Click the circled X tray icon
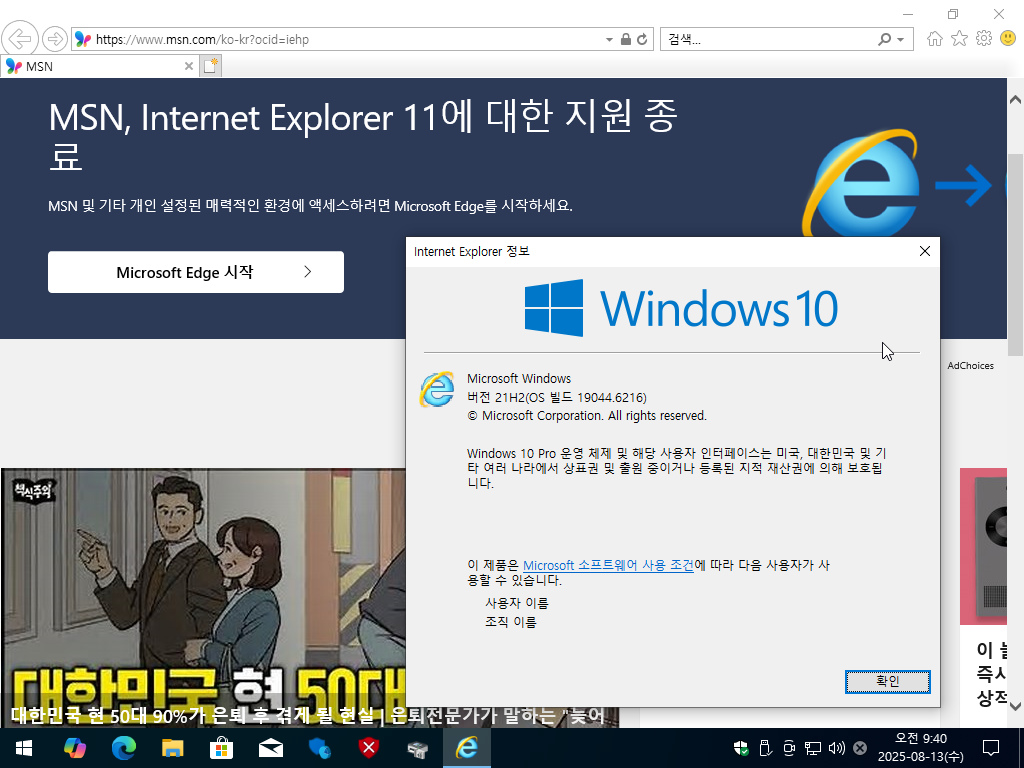Viewport: 1024px width, 768px height. point(860,748)
